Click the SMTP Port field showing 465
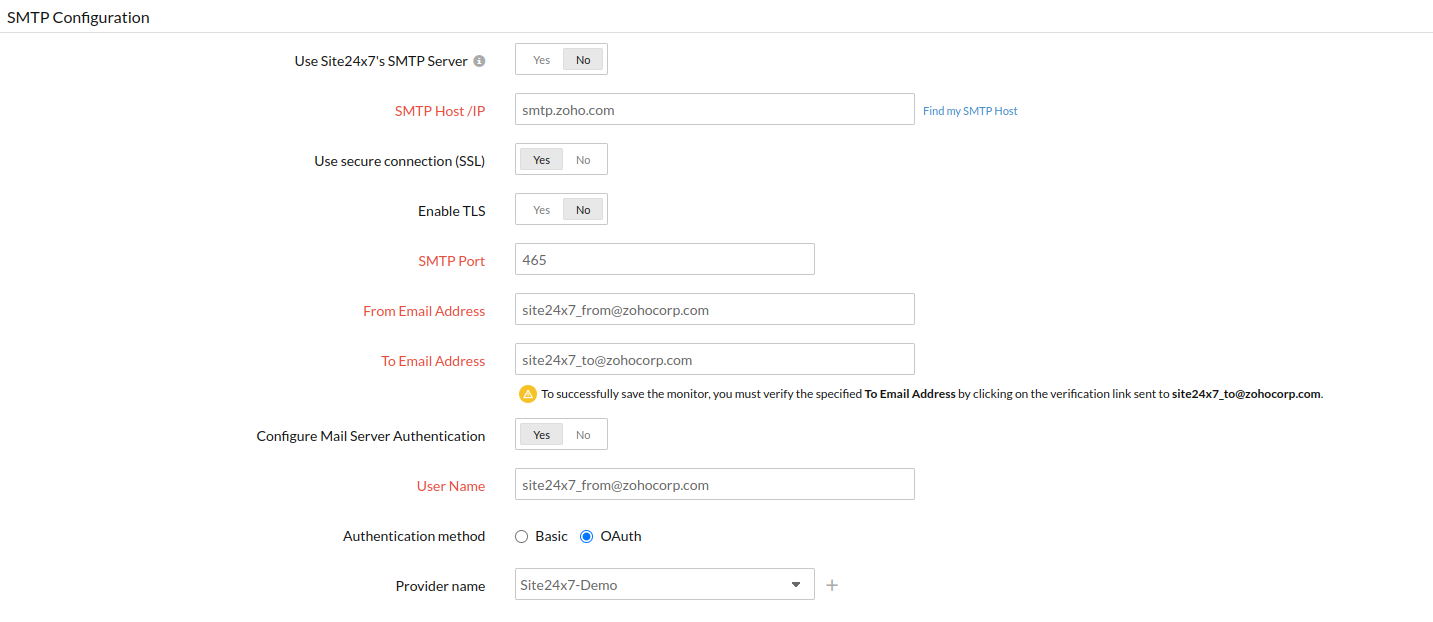 click(664, 259)
